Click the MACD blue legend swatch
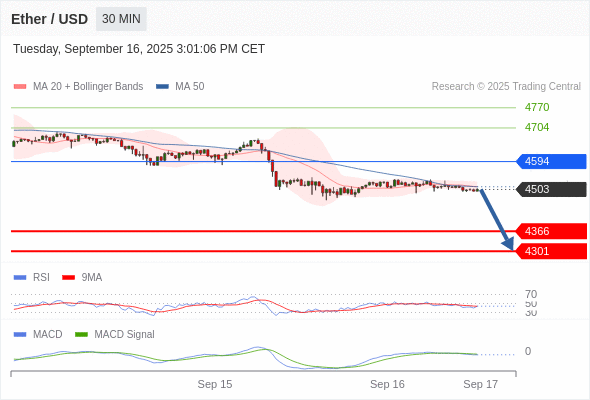This screenshot has height=400, width=590. [x=20, y=335]
